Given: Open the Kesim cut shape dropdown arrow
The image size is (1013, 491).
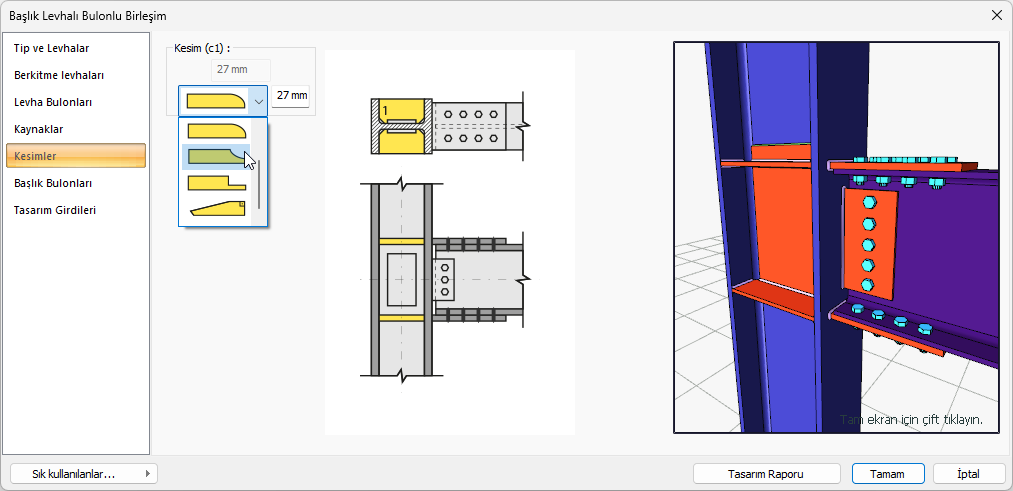Looking at the screenshot, I should [x=258, y=99].
